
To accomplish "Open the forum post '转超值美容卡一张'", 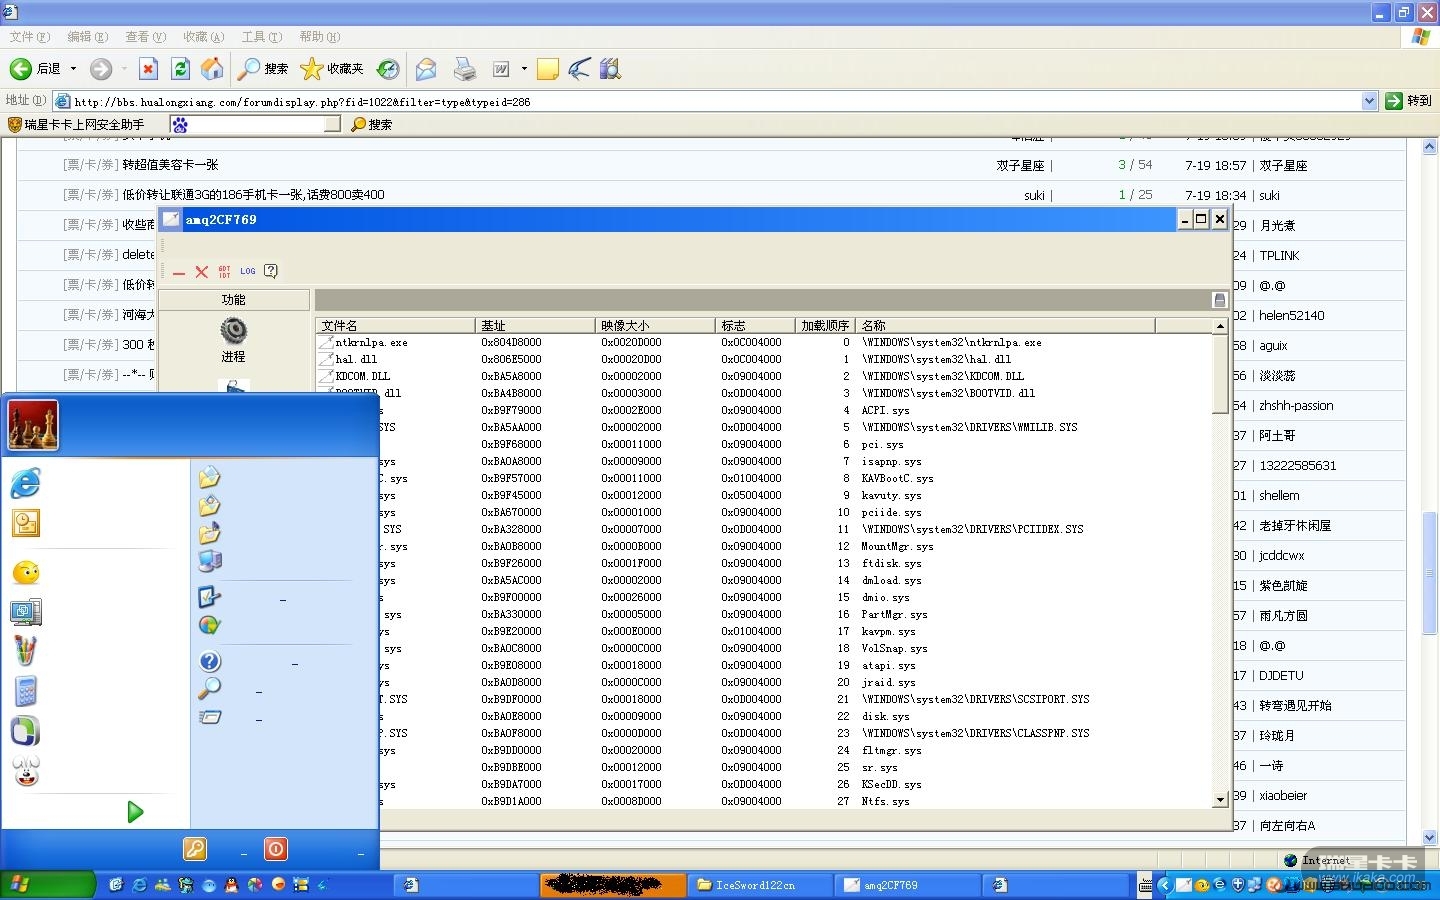I will coord(170,165).
